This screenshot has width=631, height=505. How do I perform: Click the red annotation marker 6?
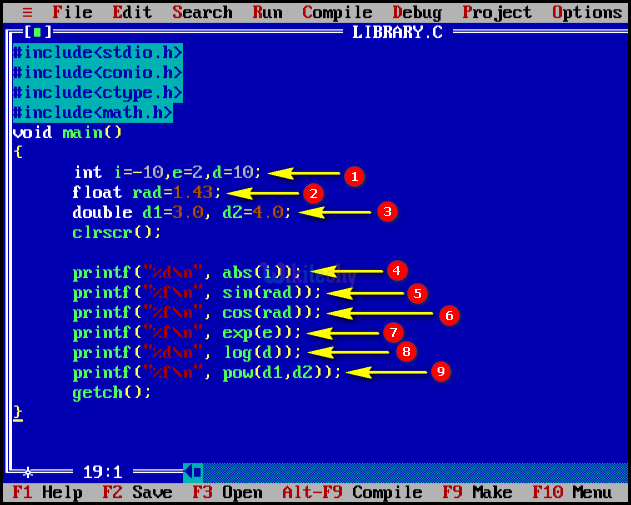[449, 314]
